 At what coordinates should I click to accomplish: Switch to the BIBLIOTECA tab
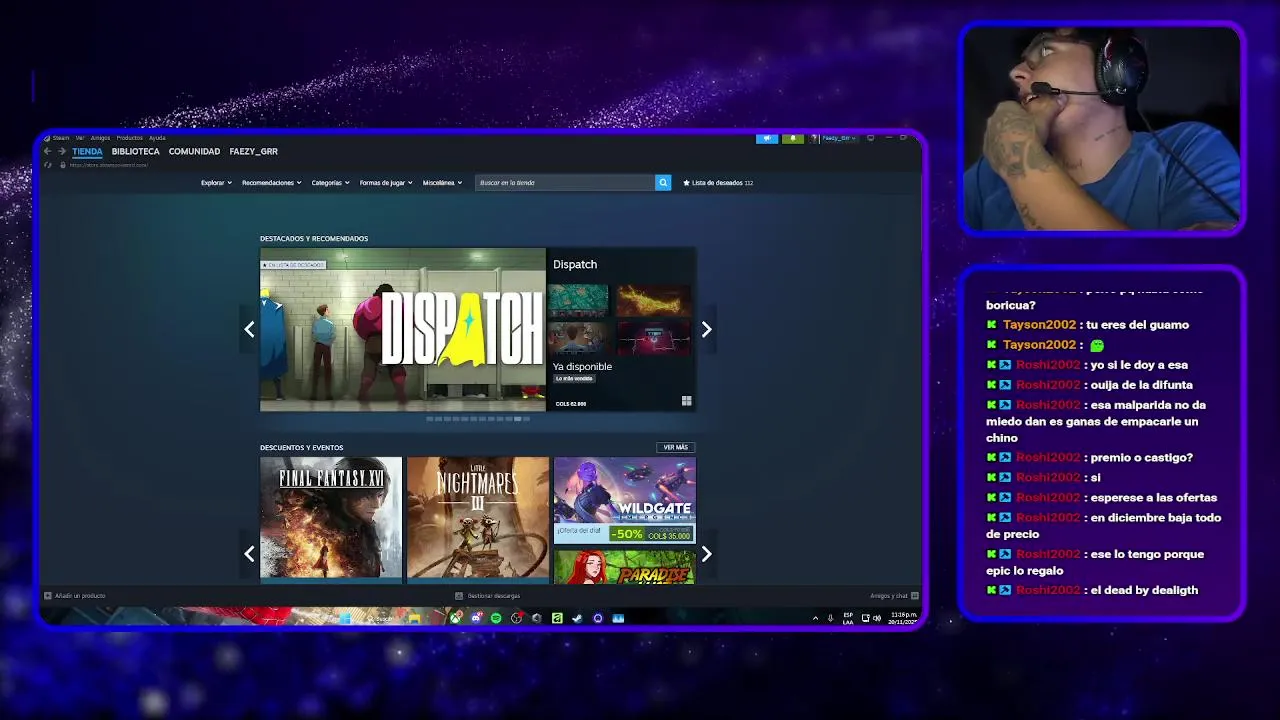coord(136,151)
